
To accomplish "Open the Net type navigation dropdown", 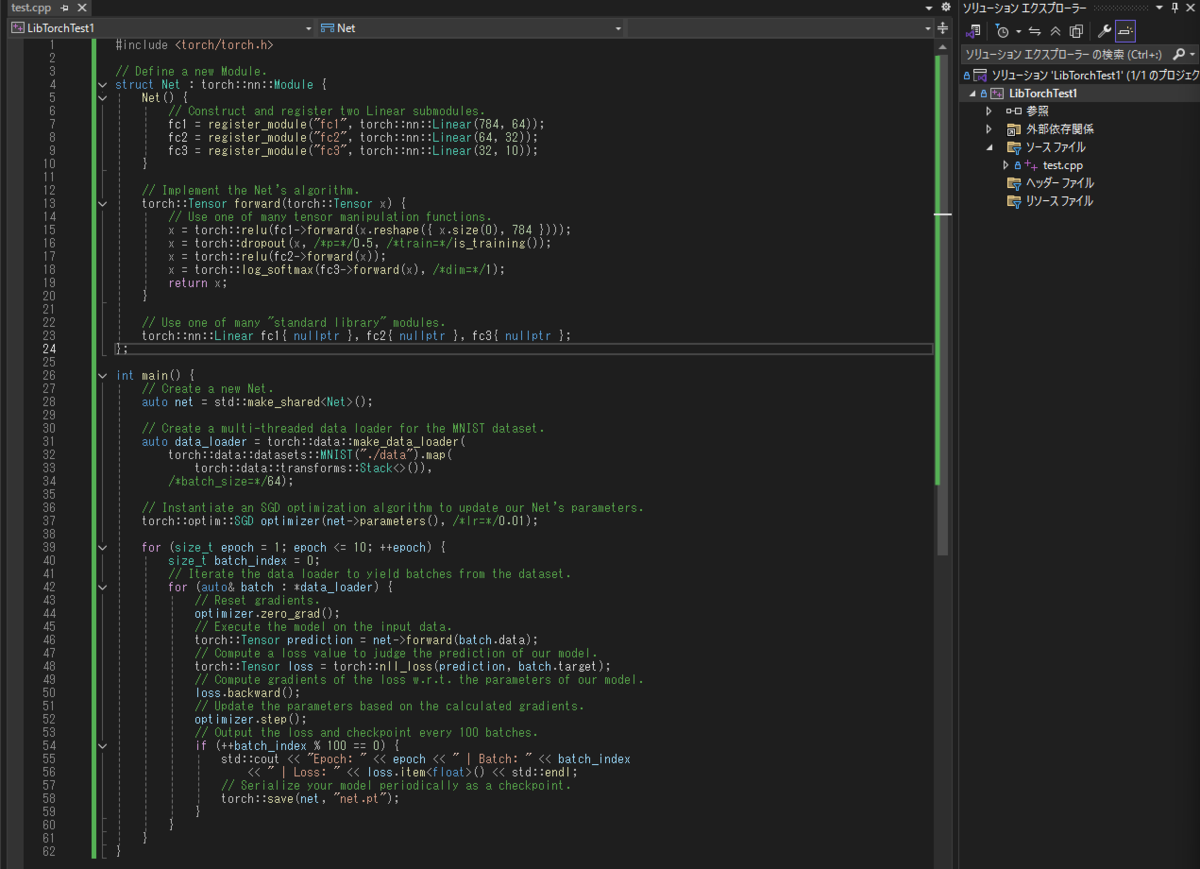I will pyautogui.click(x=470, y=28).
